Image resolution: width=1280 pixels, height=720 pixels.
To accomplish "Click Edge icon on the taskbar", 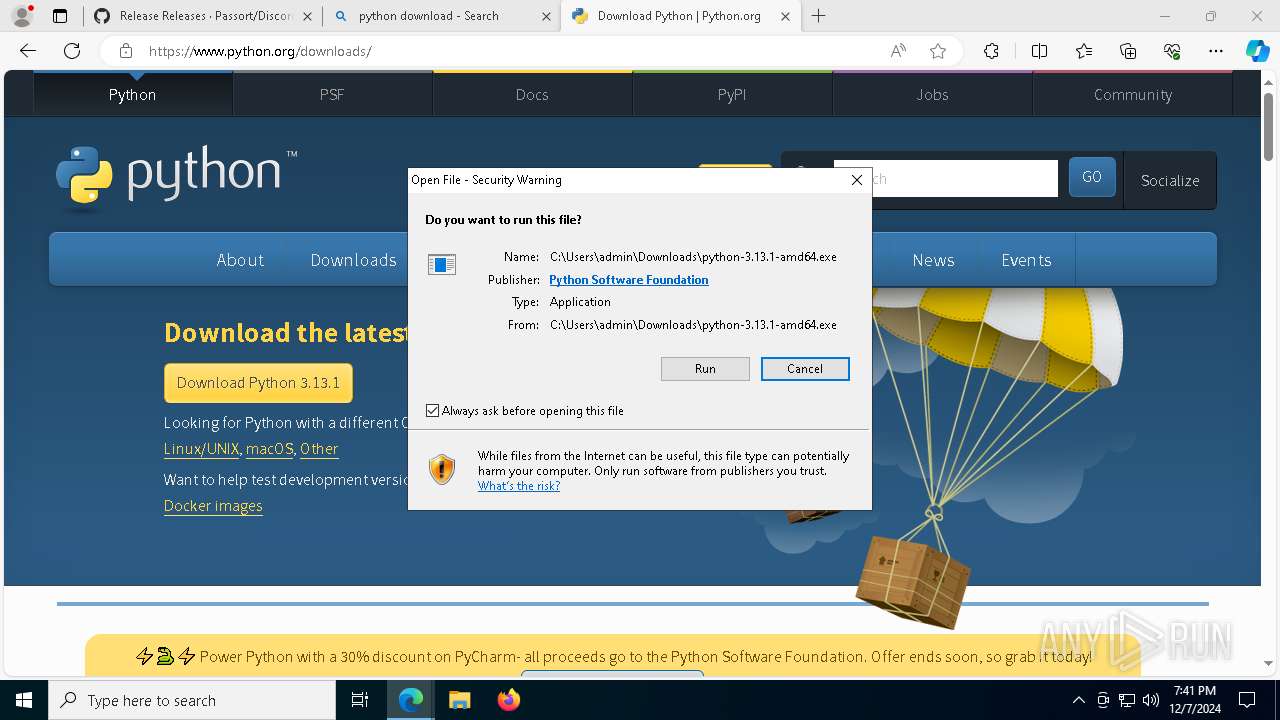I will point(411,700).
